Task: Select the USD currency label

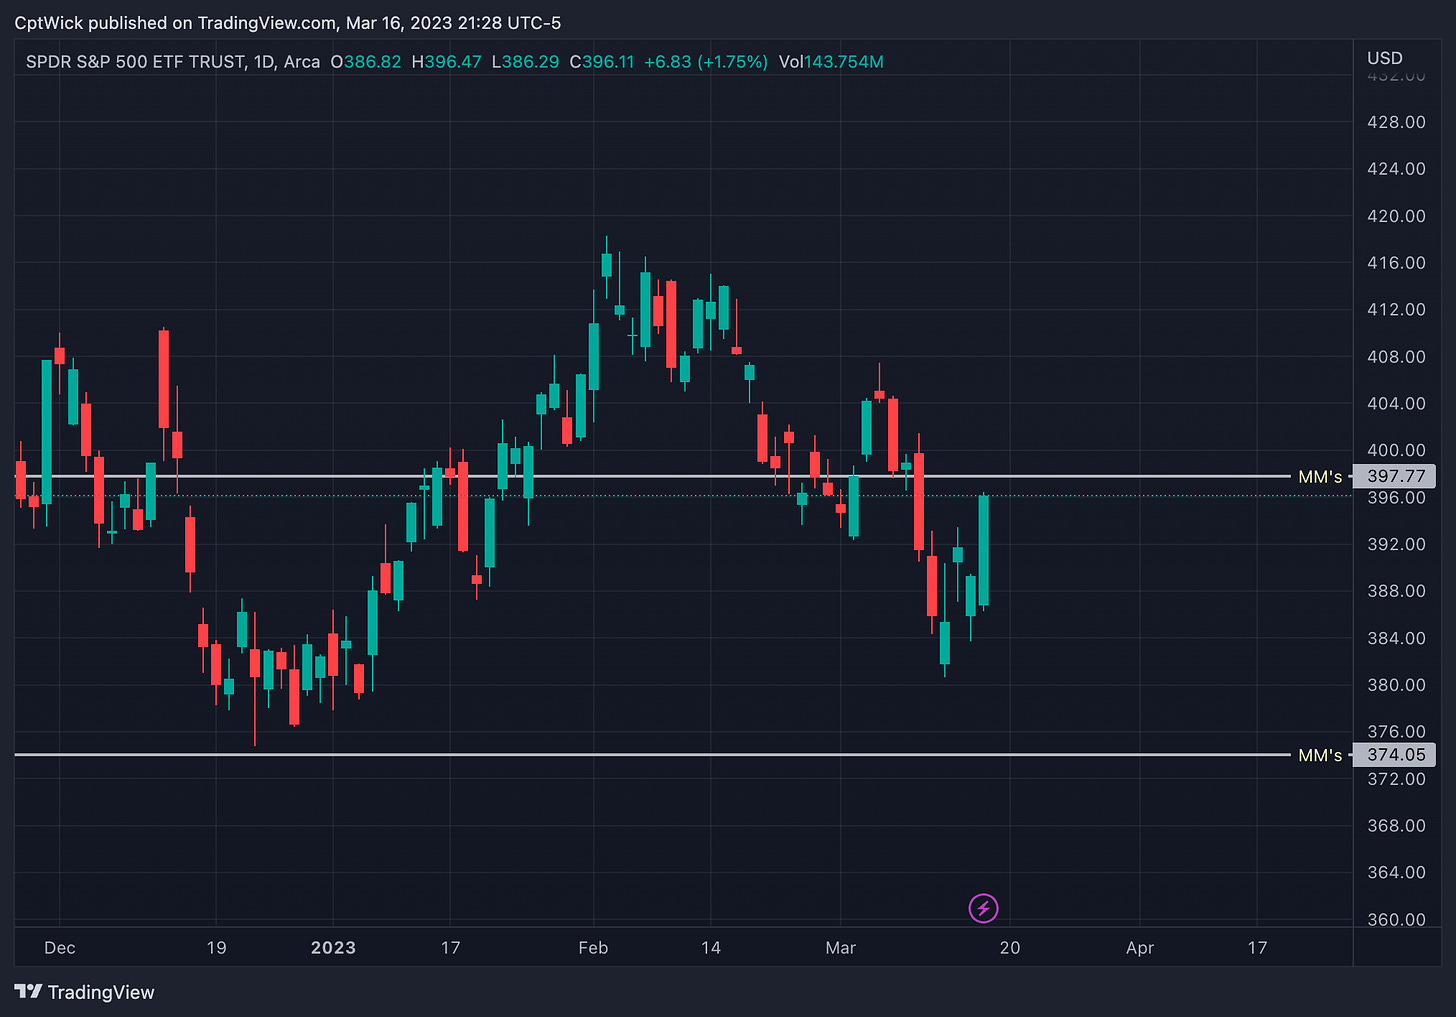Action: (1385, 58)
